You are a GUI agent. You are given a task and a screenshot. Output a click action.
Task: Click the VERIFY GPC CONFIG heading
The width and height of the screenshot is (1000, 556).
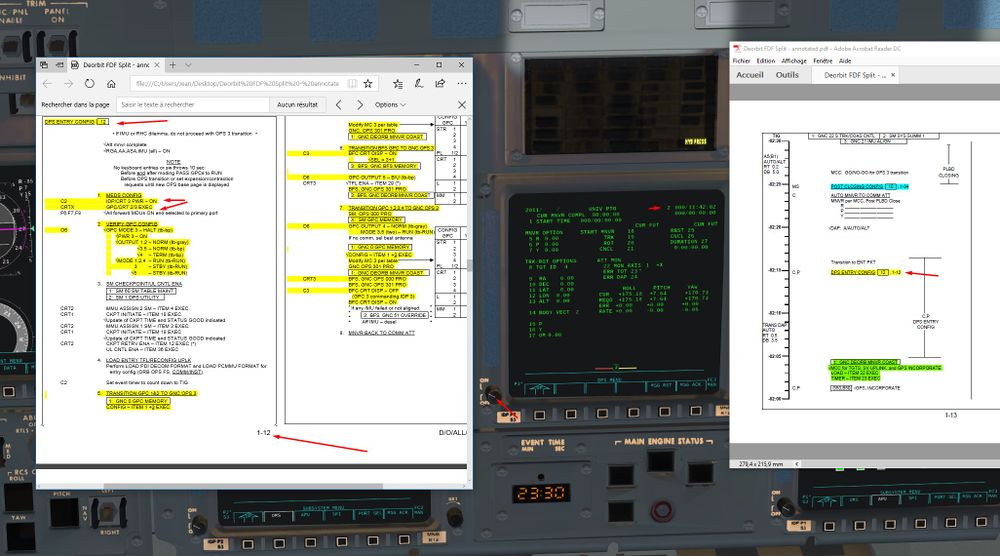[131, 224]
